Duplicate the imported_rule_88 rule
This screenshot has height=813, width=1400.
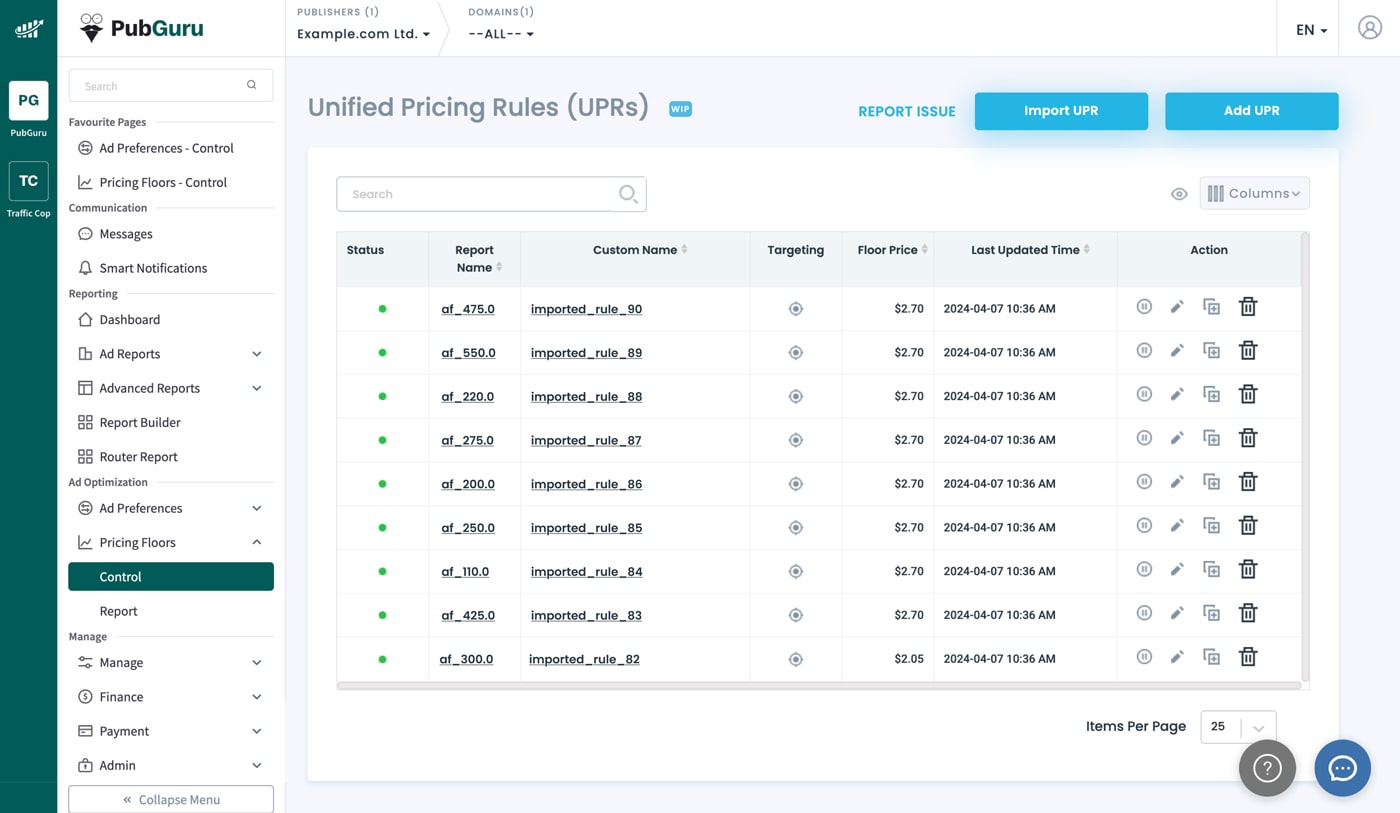coord(1211,395)
